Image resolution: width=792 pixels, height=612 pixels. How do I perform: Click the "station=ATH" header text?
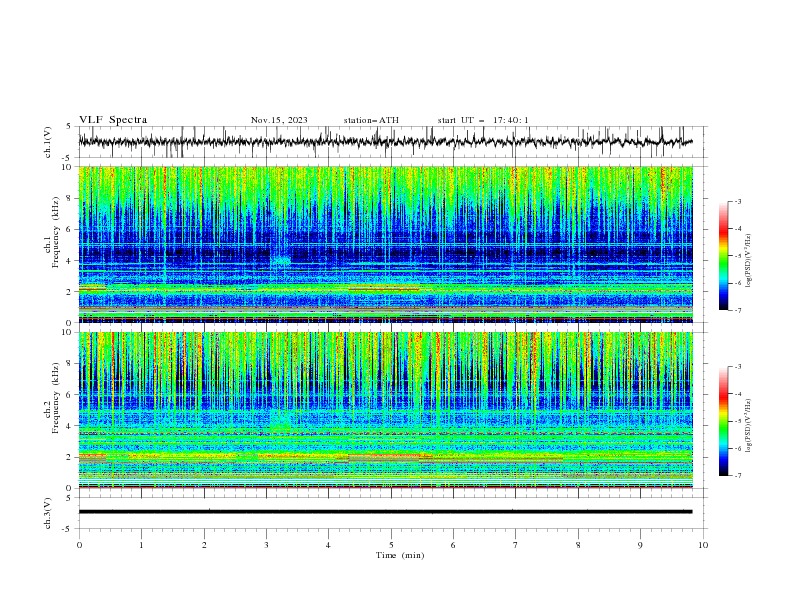coord(371,120)
